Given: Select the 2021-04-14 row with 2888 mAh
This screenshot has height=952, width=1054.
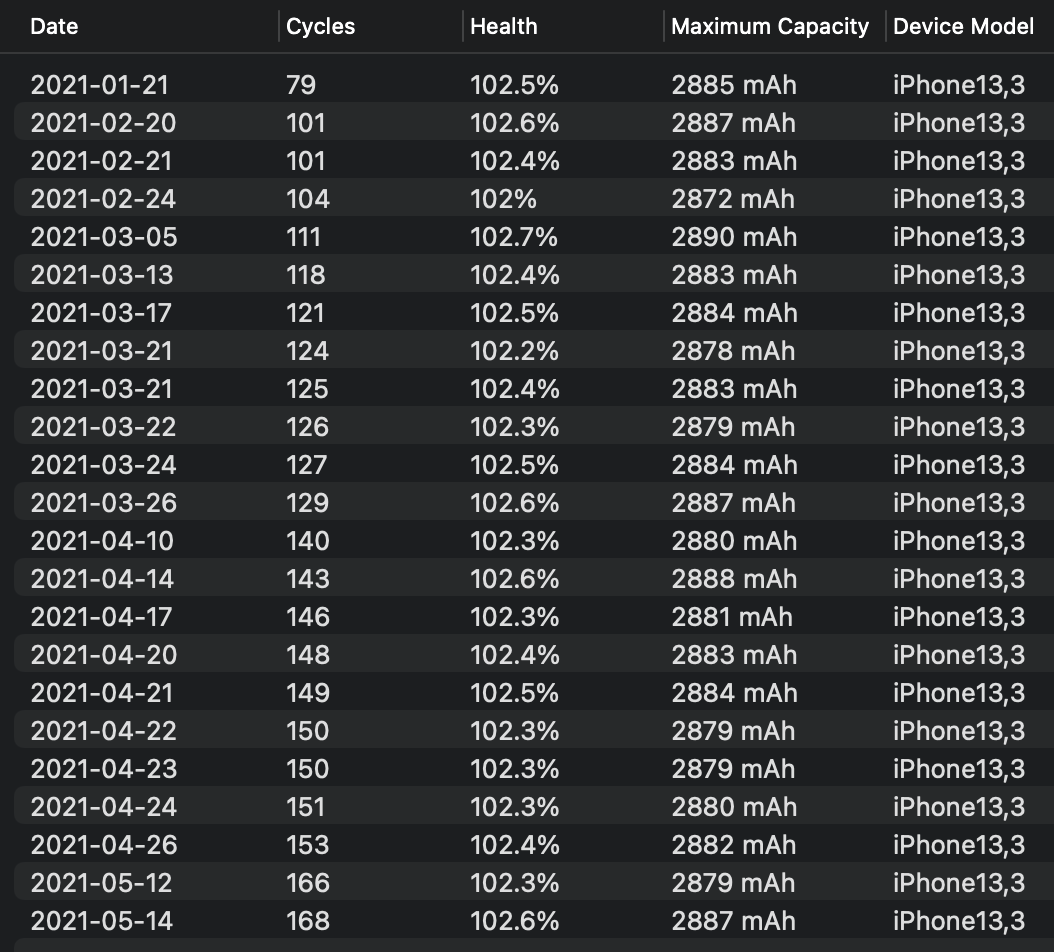Looking at the screenshot, I should [534, 578].
